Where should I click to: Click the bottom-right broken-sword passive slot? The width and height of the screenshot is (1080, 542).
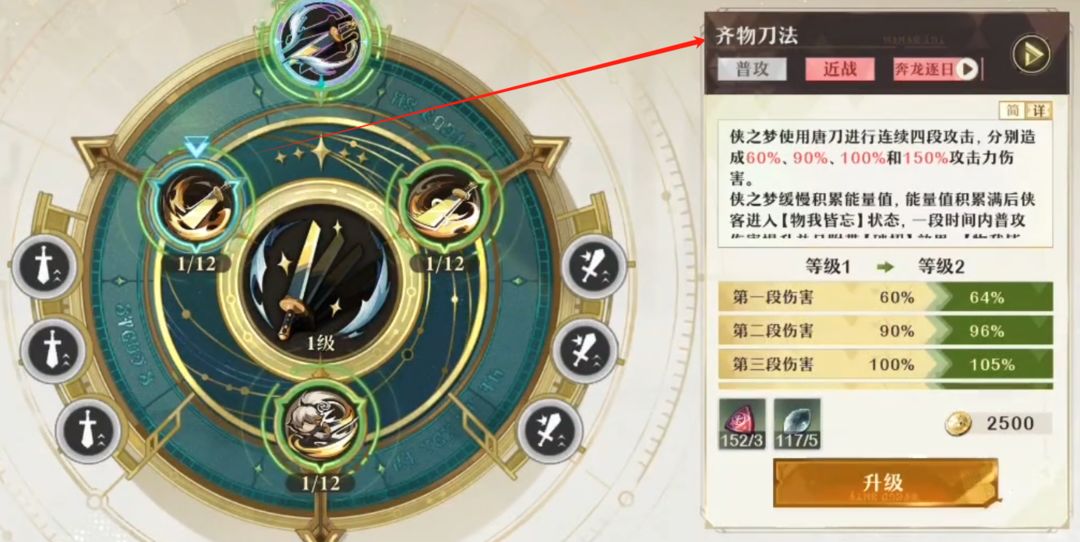click(x=550, y=431)
